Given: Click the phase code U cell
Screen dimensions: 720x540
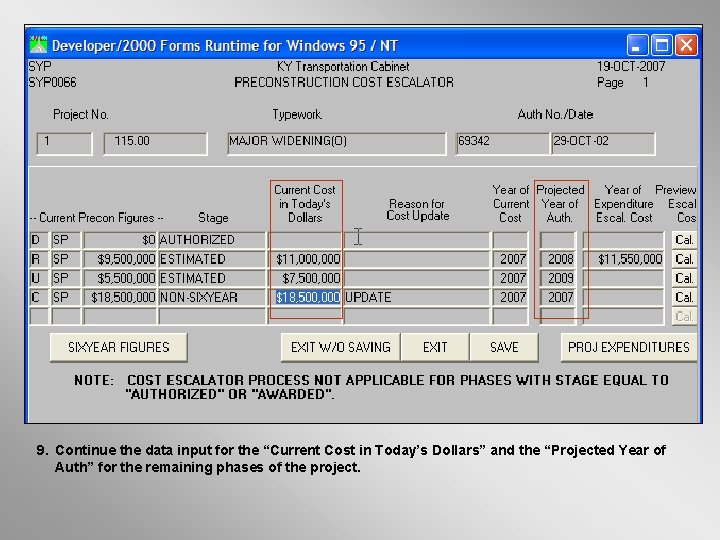Looking at the screenshot, I should pyautogui.click(x=39, y=278).
